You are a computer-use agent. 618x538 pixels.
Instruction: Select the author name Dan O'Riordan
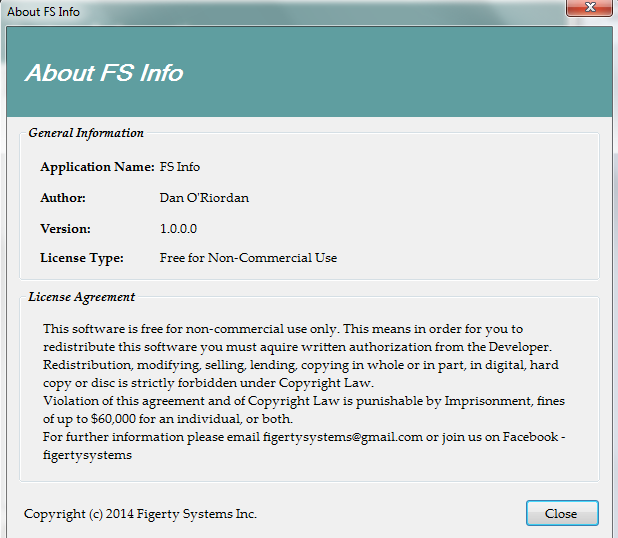(x=204, y=197)
